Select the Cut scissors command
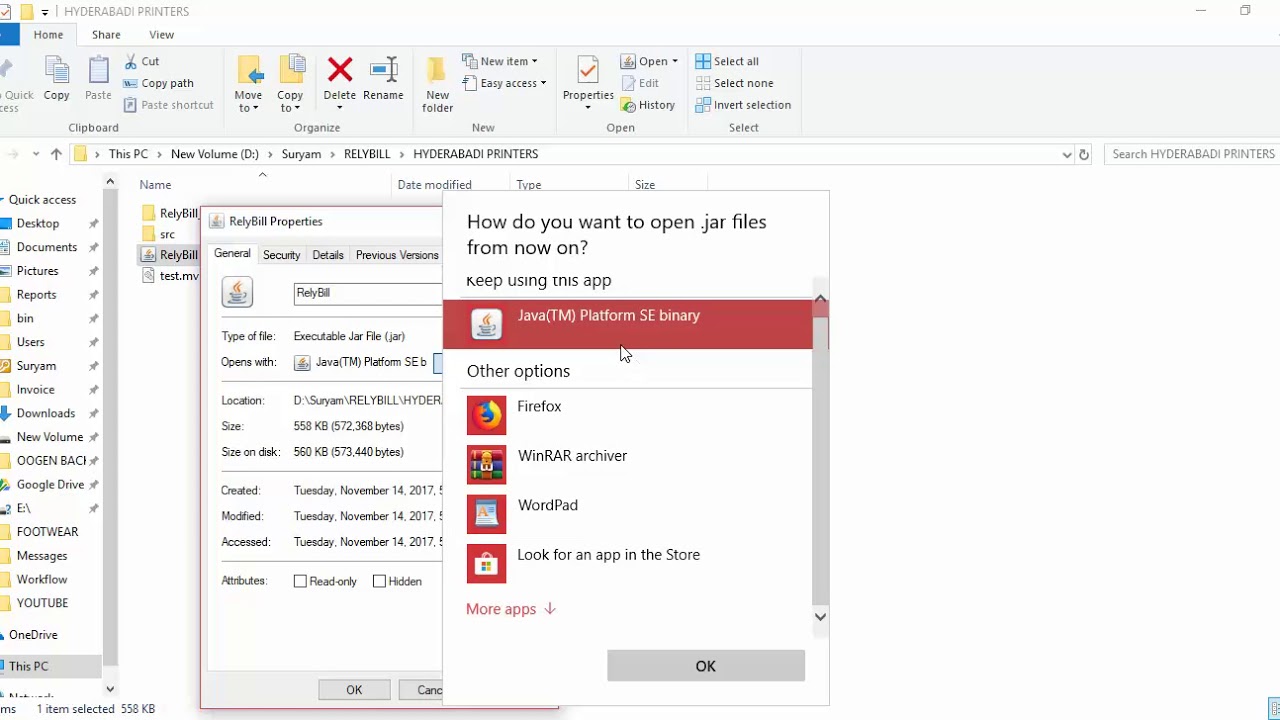 pos(141,61)
